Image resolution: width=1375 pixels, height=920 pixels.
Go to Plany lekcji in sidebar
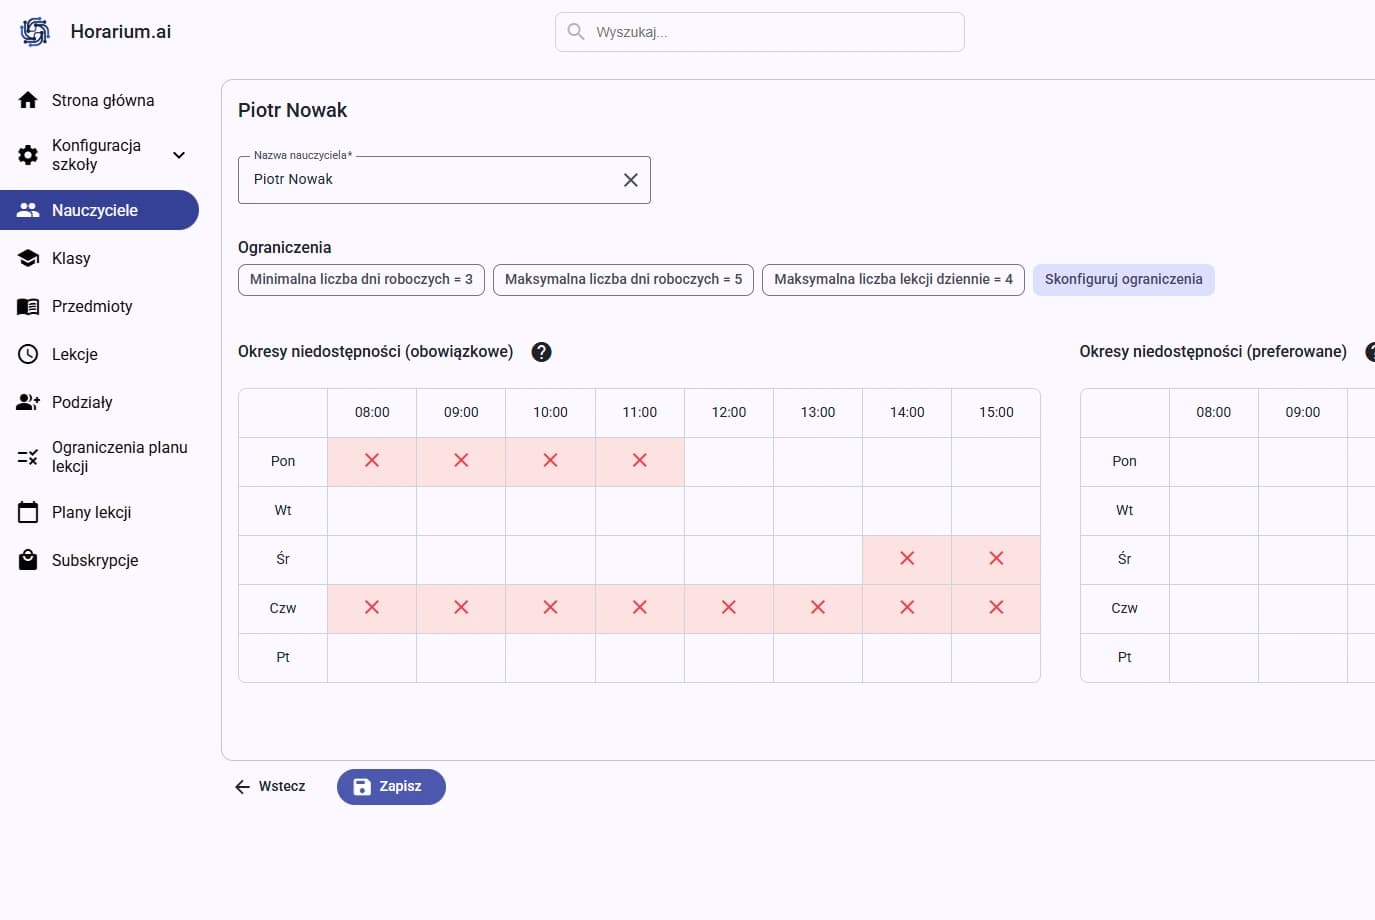pos(92,512)
